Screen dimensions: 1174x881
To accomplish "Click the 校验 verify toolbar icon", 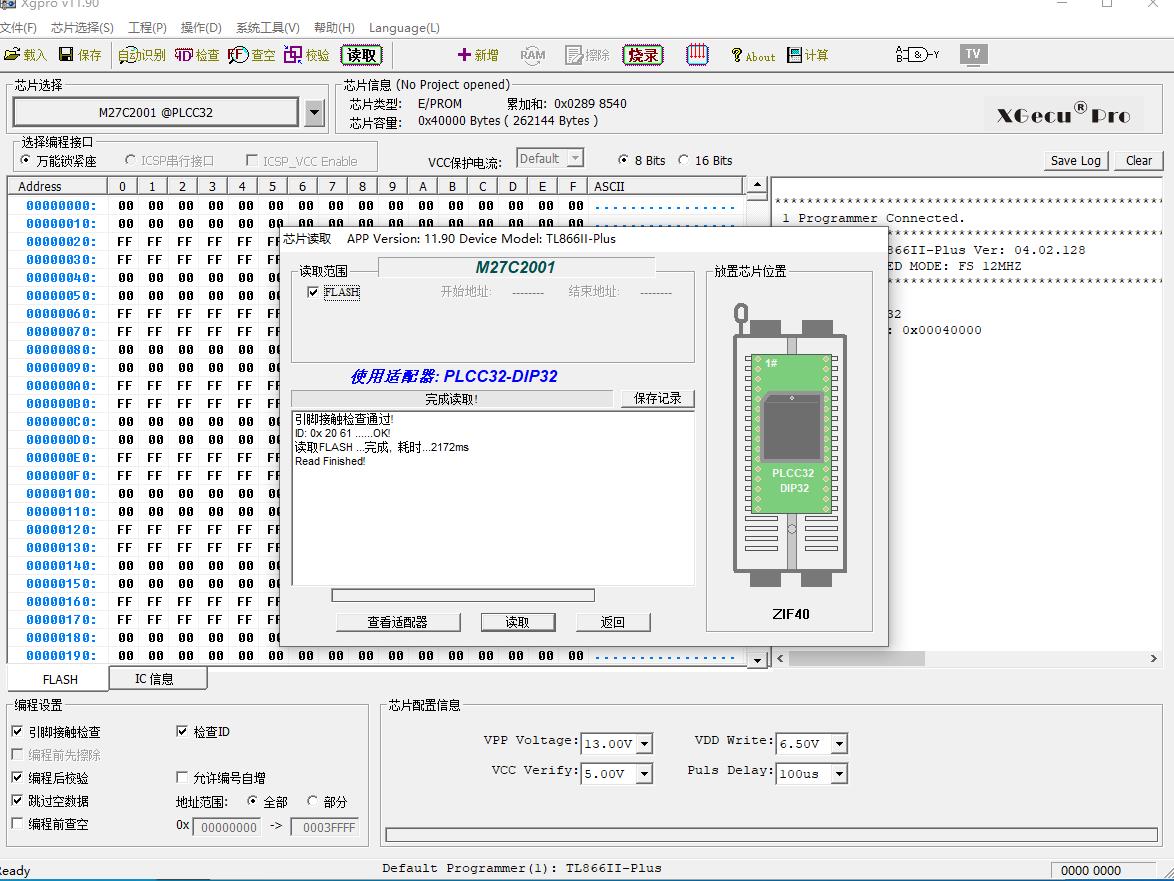I will pyautogui.click(x=293, y=55).
